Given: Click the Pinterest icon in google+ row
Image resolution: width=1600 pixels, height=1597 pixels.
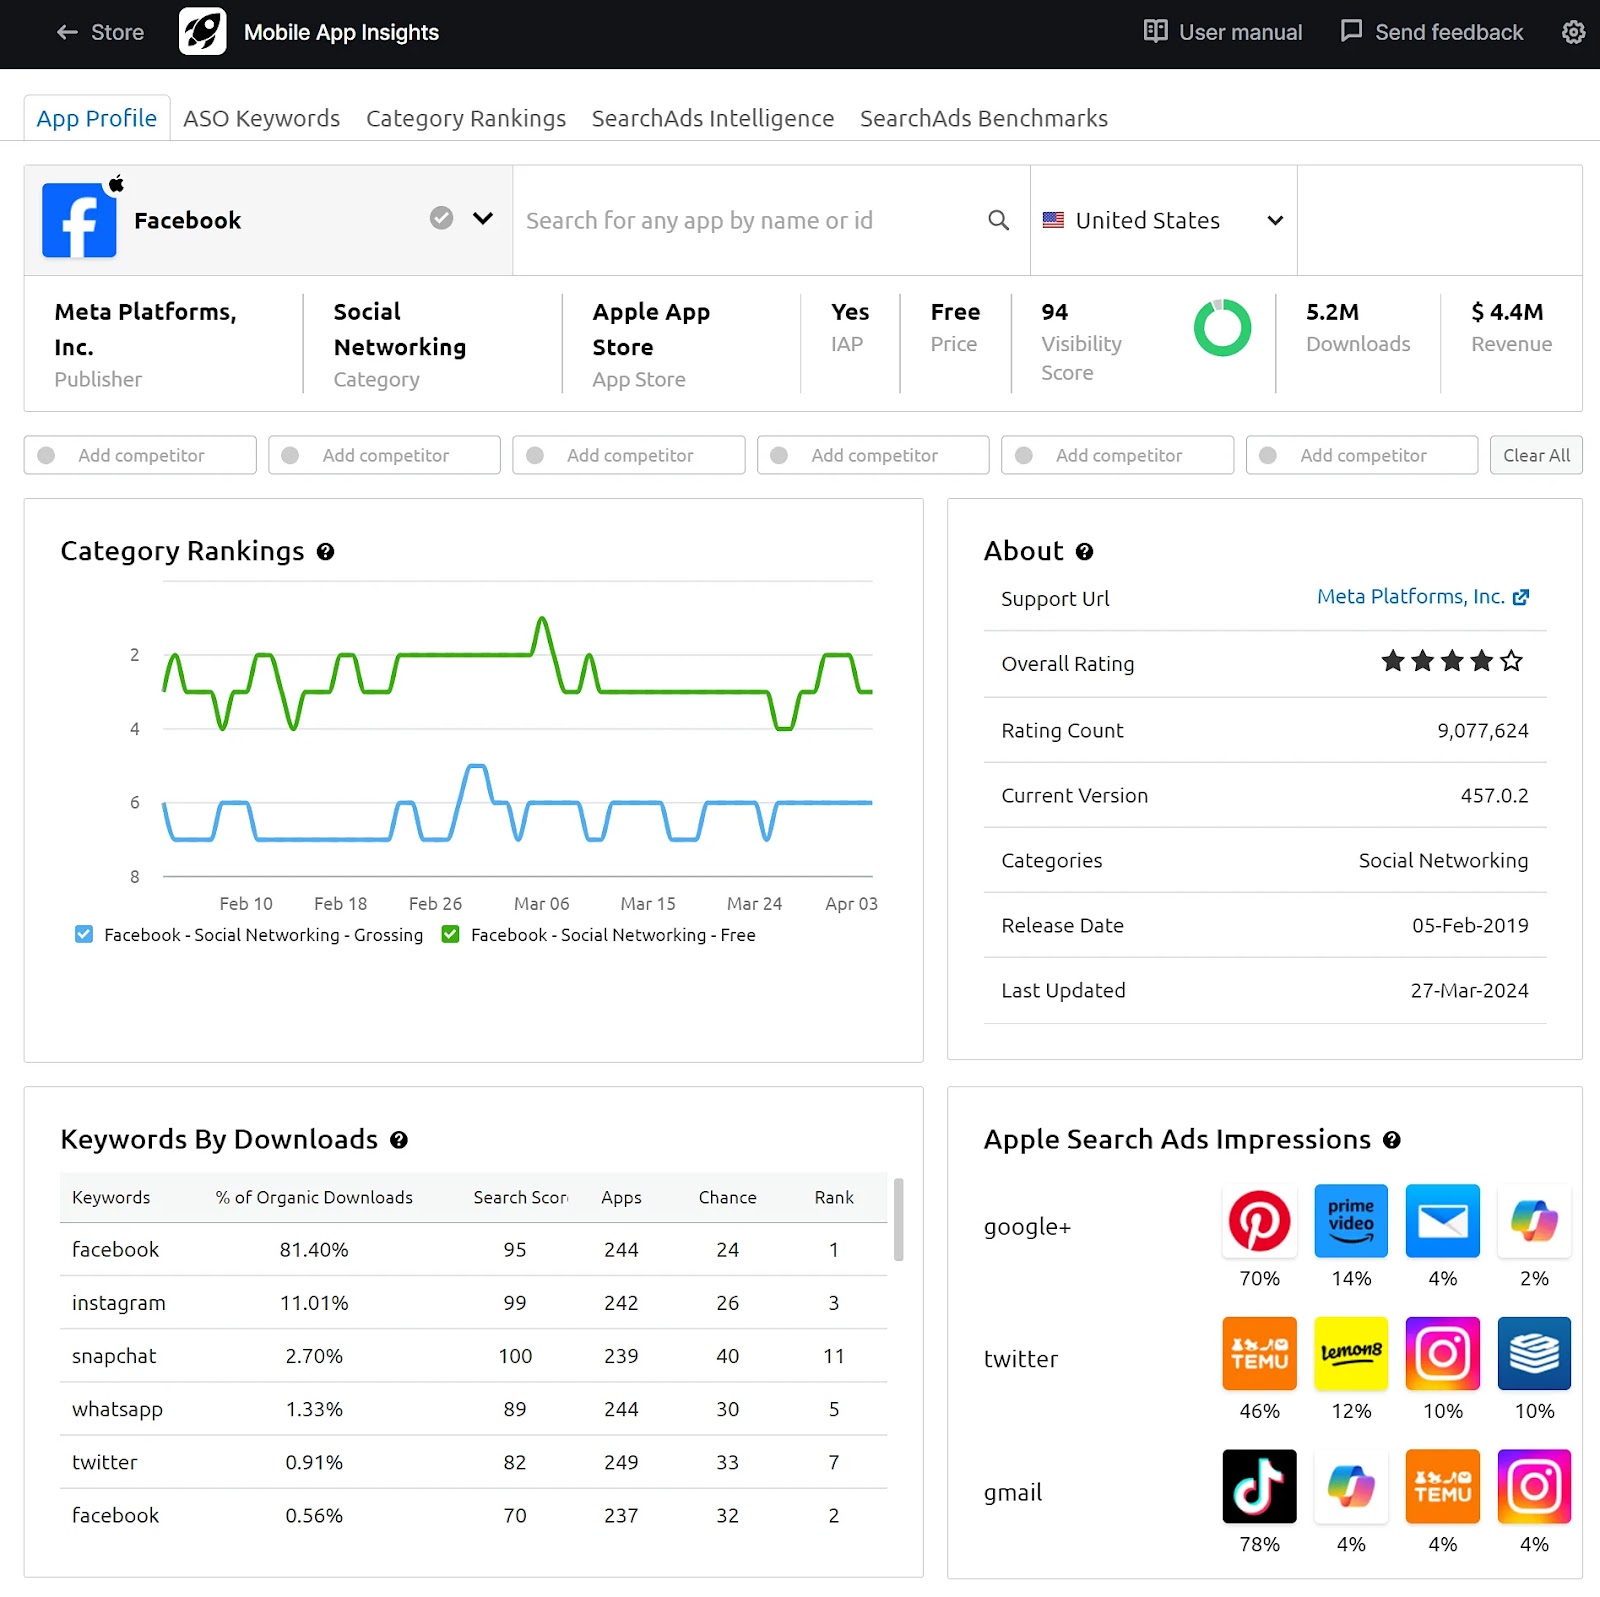Looking at the screenshot, I should coord(1259,1221).
